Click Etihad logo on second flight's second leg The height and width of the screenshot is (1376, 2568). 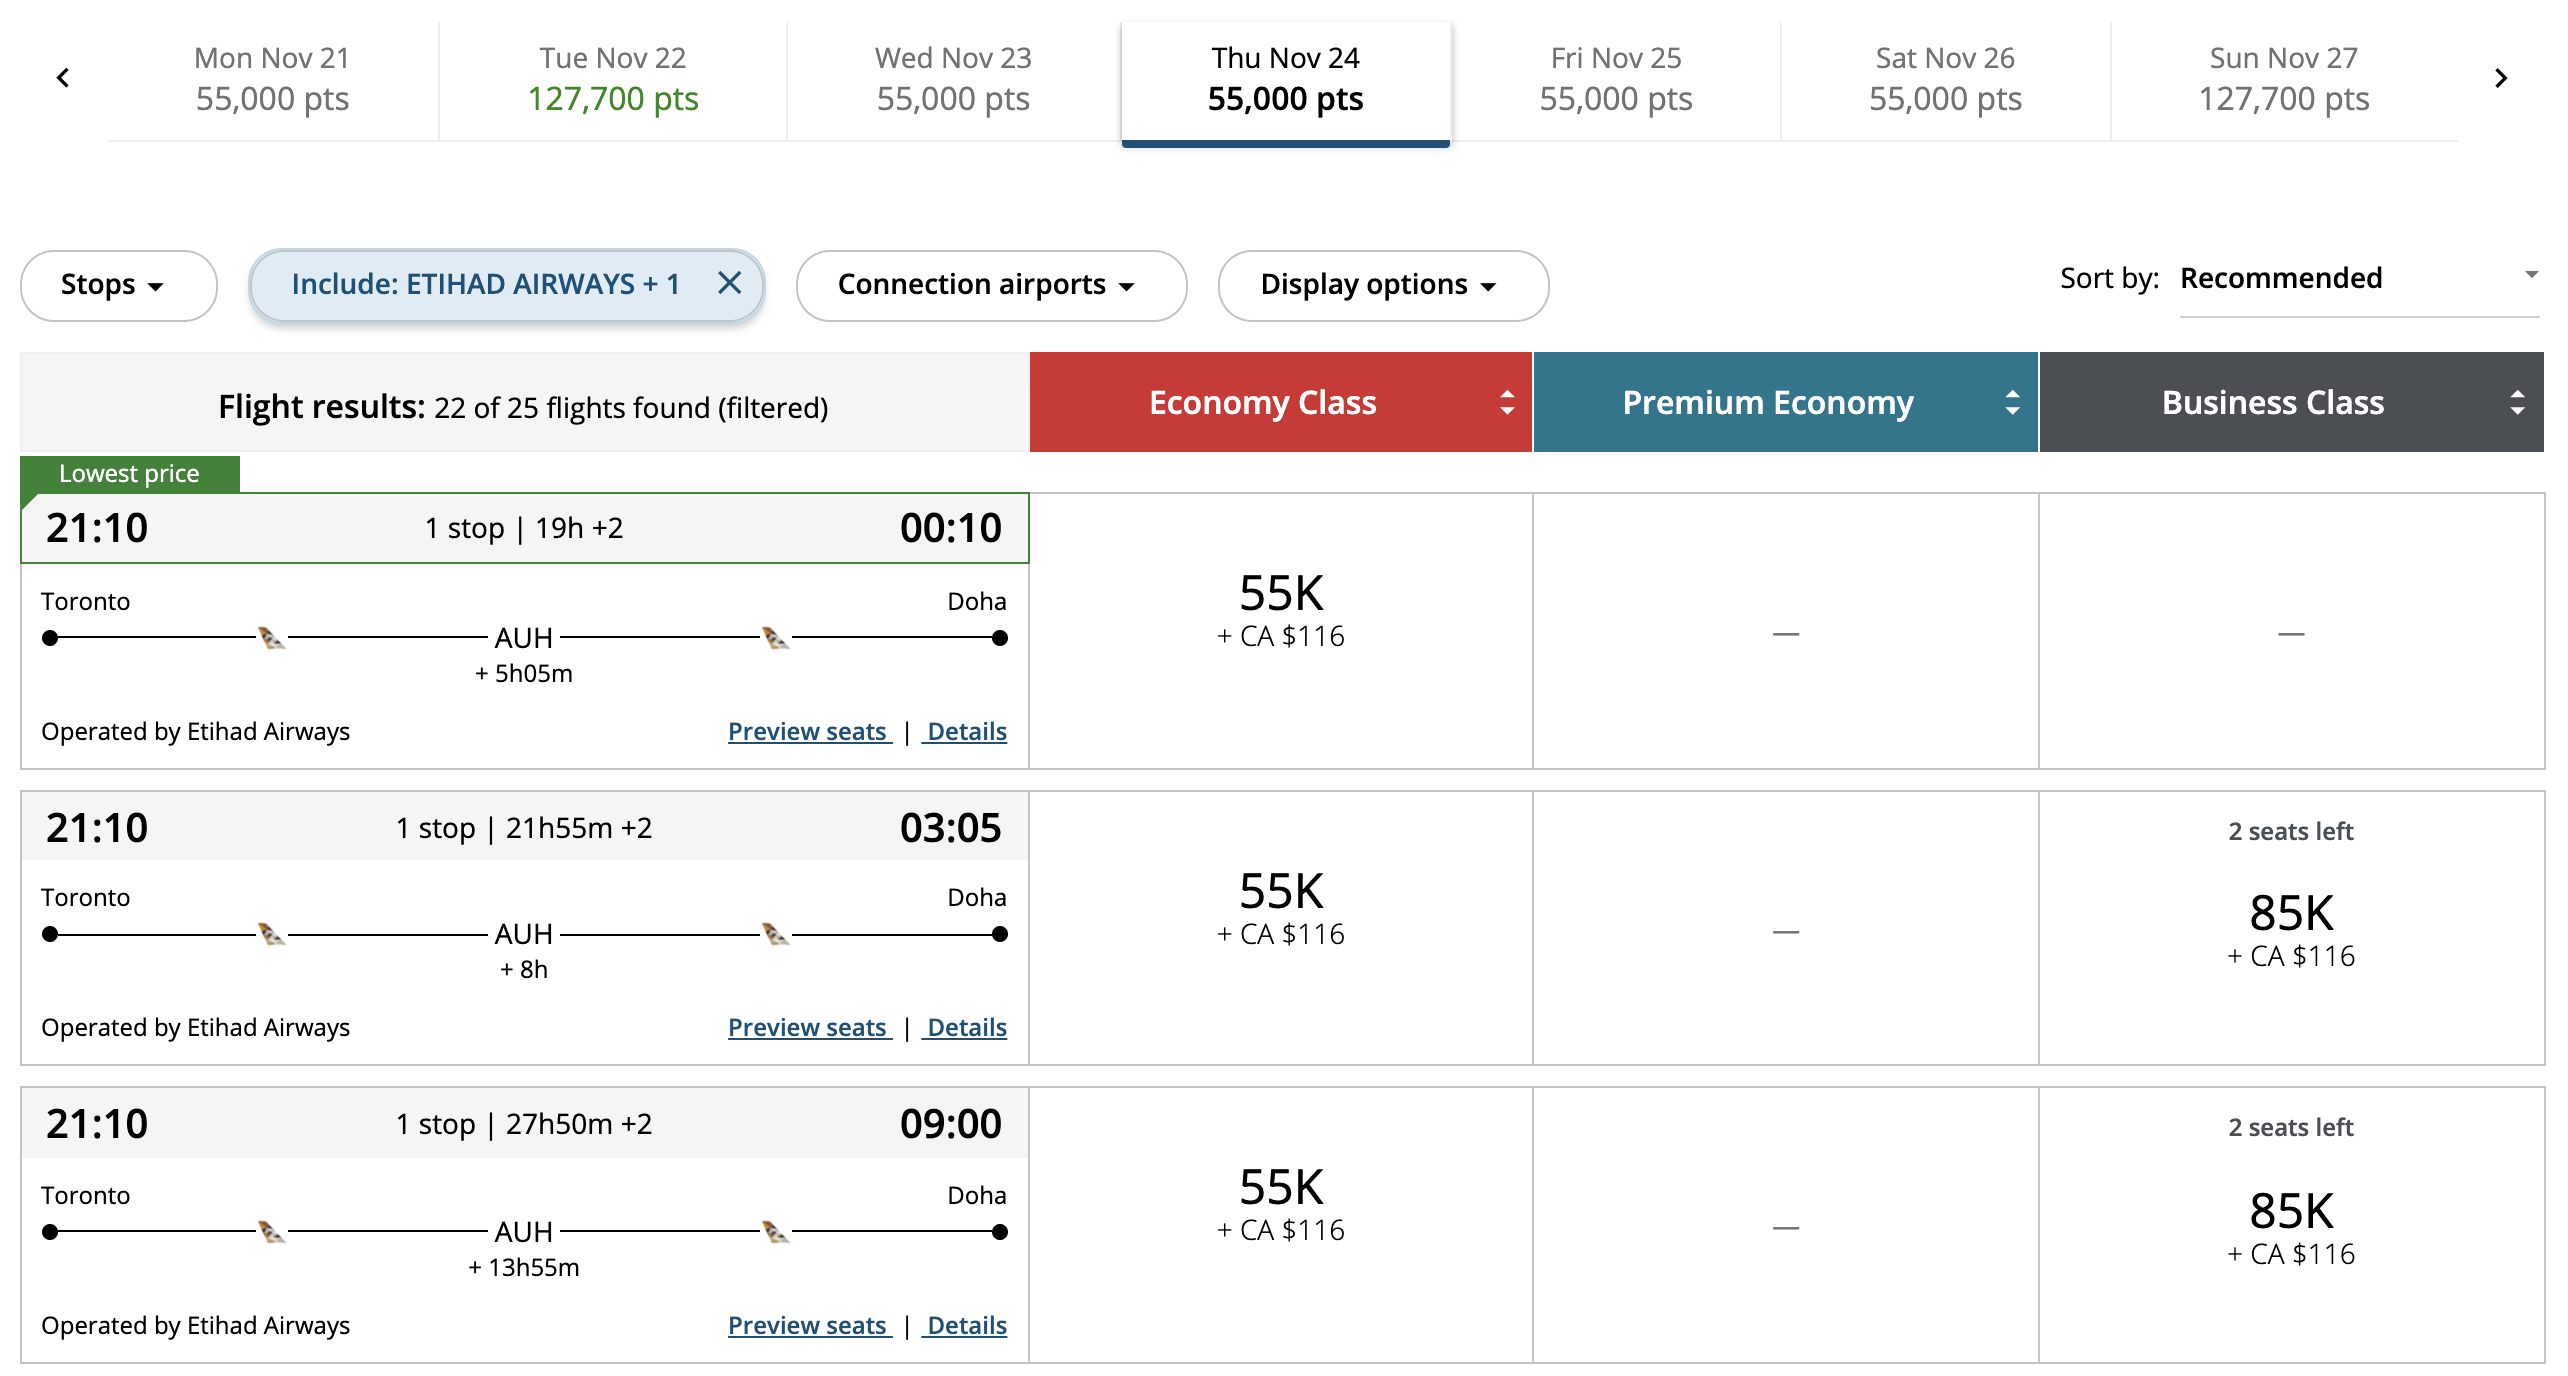[x=775, y=934]
